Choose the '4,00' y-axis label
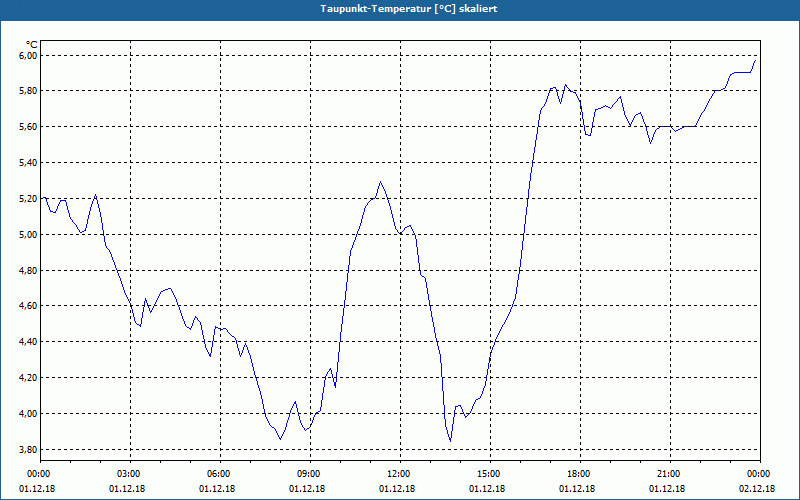The image size is (800, 500). tap(27, 413)
